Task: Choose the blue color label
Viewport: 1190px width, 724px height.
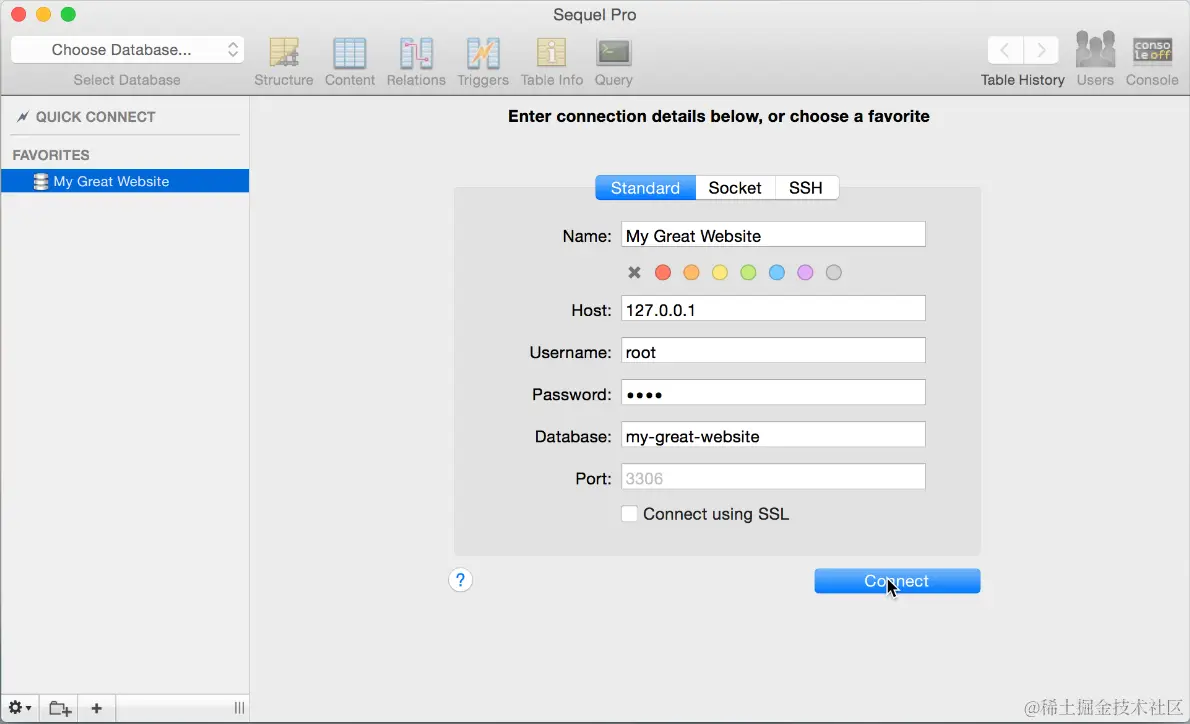Action: click(776, 272)
